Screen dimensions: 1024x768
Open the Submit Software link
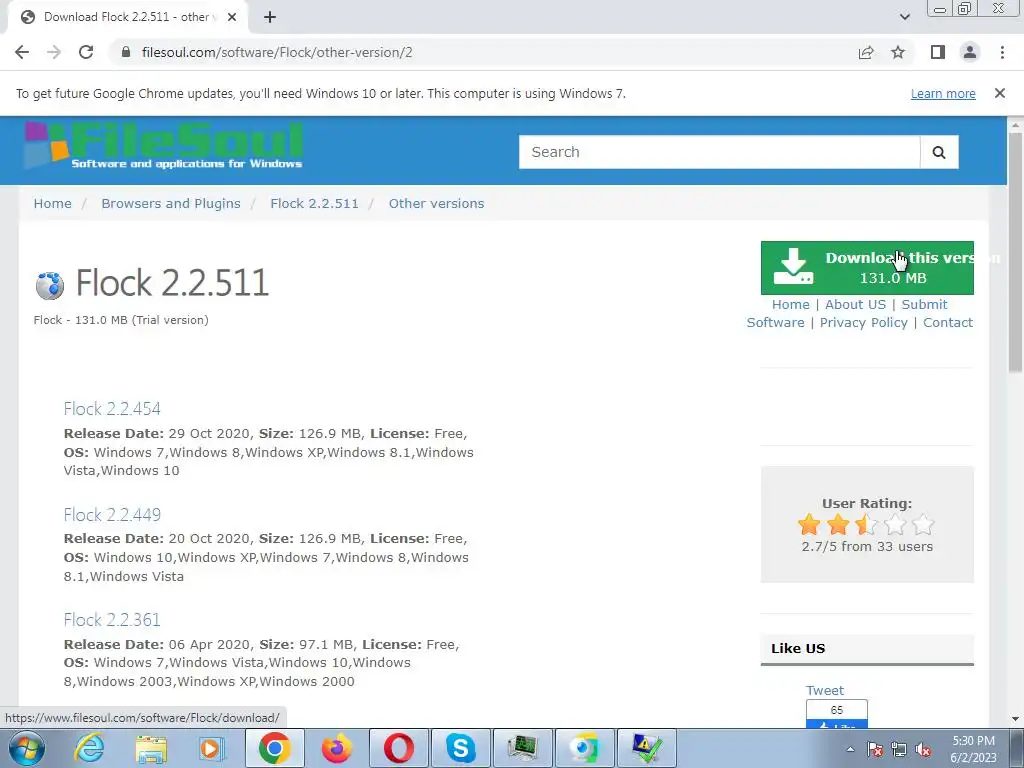pos(924,304)
